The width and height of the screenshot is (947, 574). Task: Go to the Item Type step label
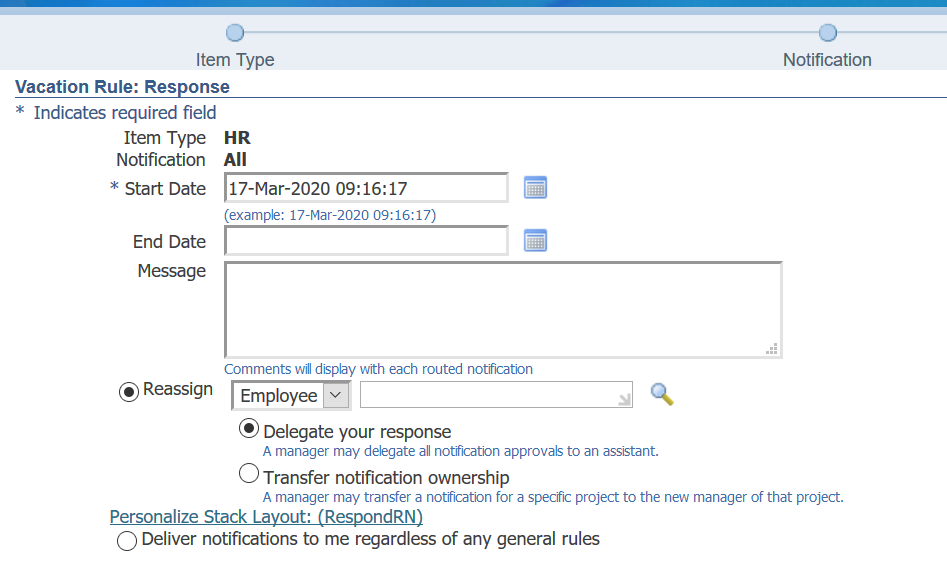pyautogui.click(x=235, y=60)
